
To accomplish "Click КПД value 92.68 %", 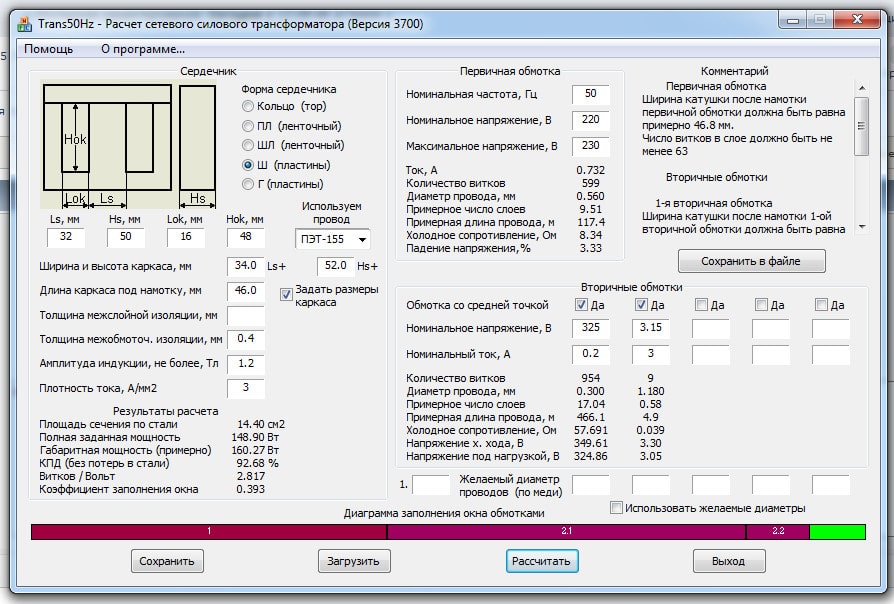I will (x=257, y=463).
